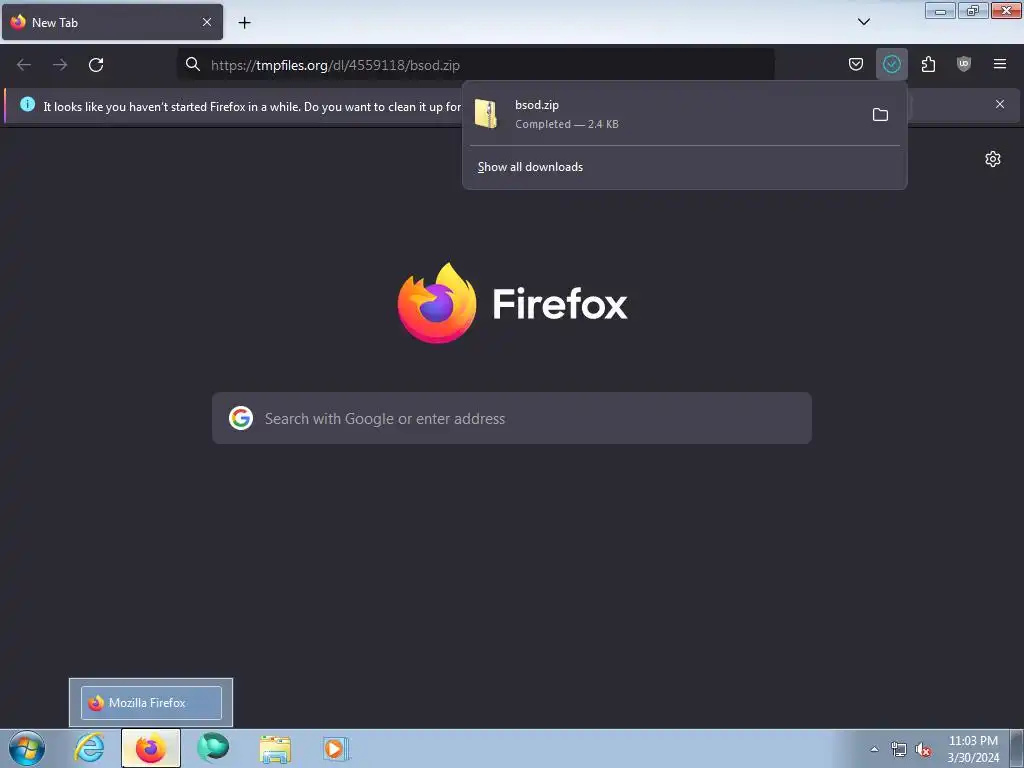Click the Show desktop strip
This screenshot has width=1024, height=768.
(1016, 748)
